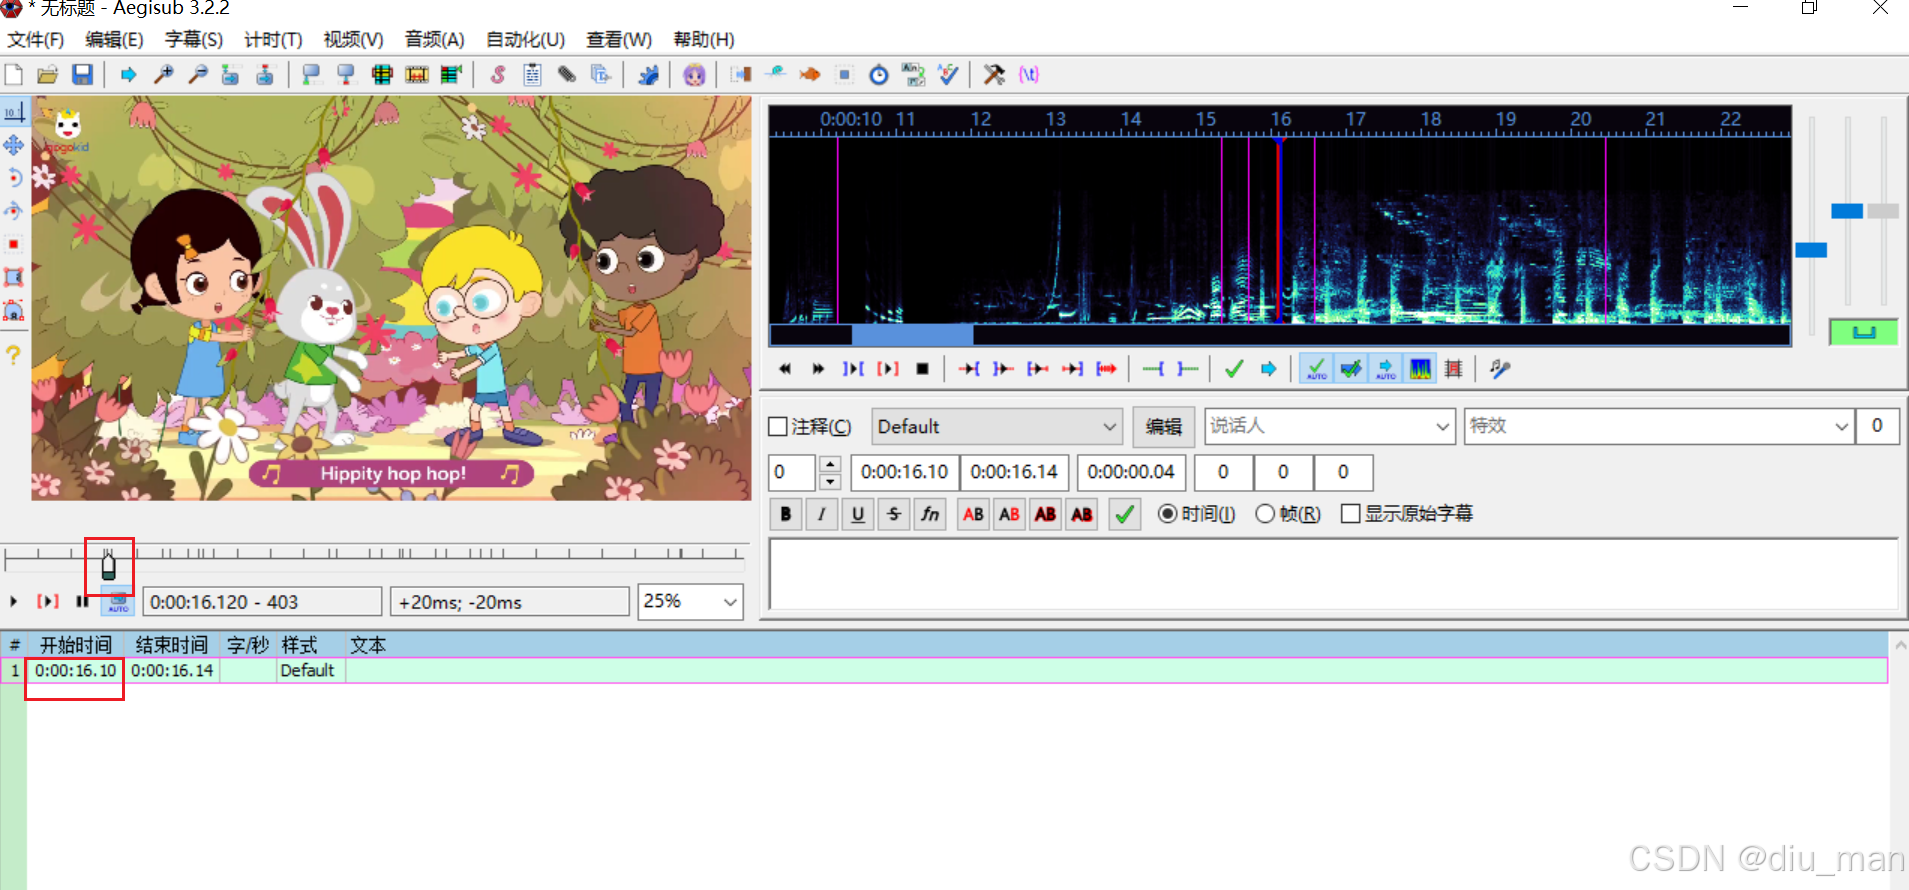Apply italic formatting button
Viewport: 1909px width, 890px height.
coord(822,514)
